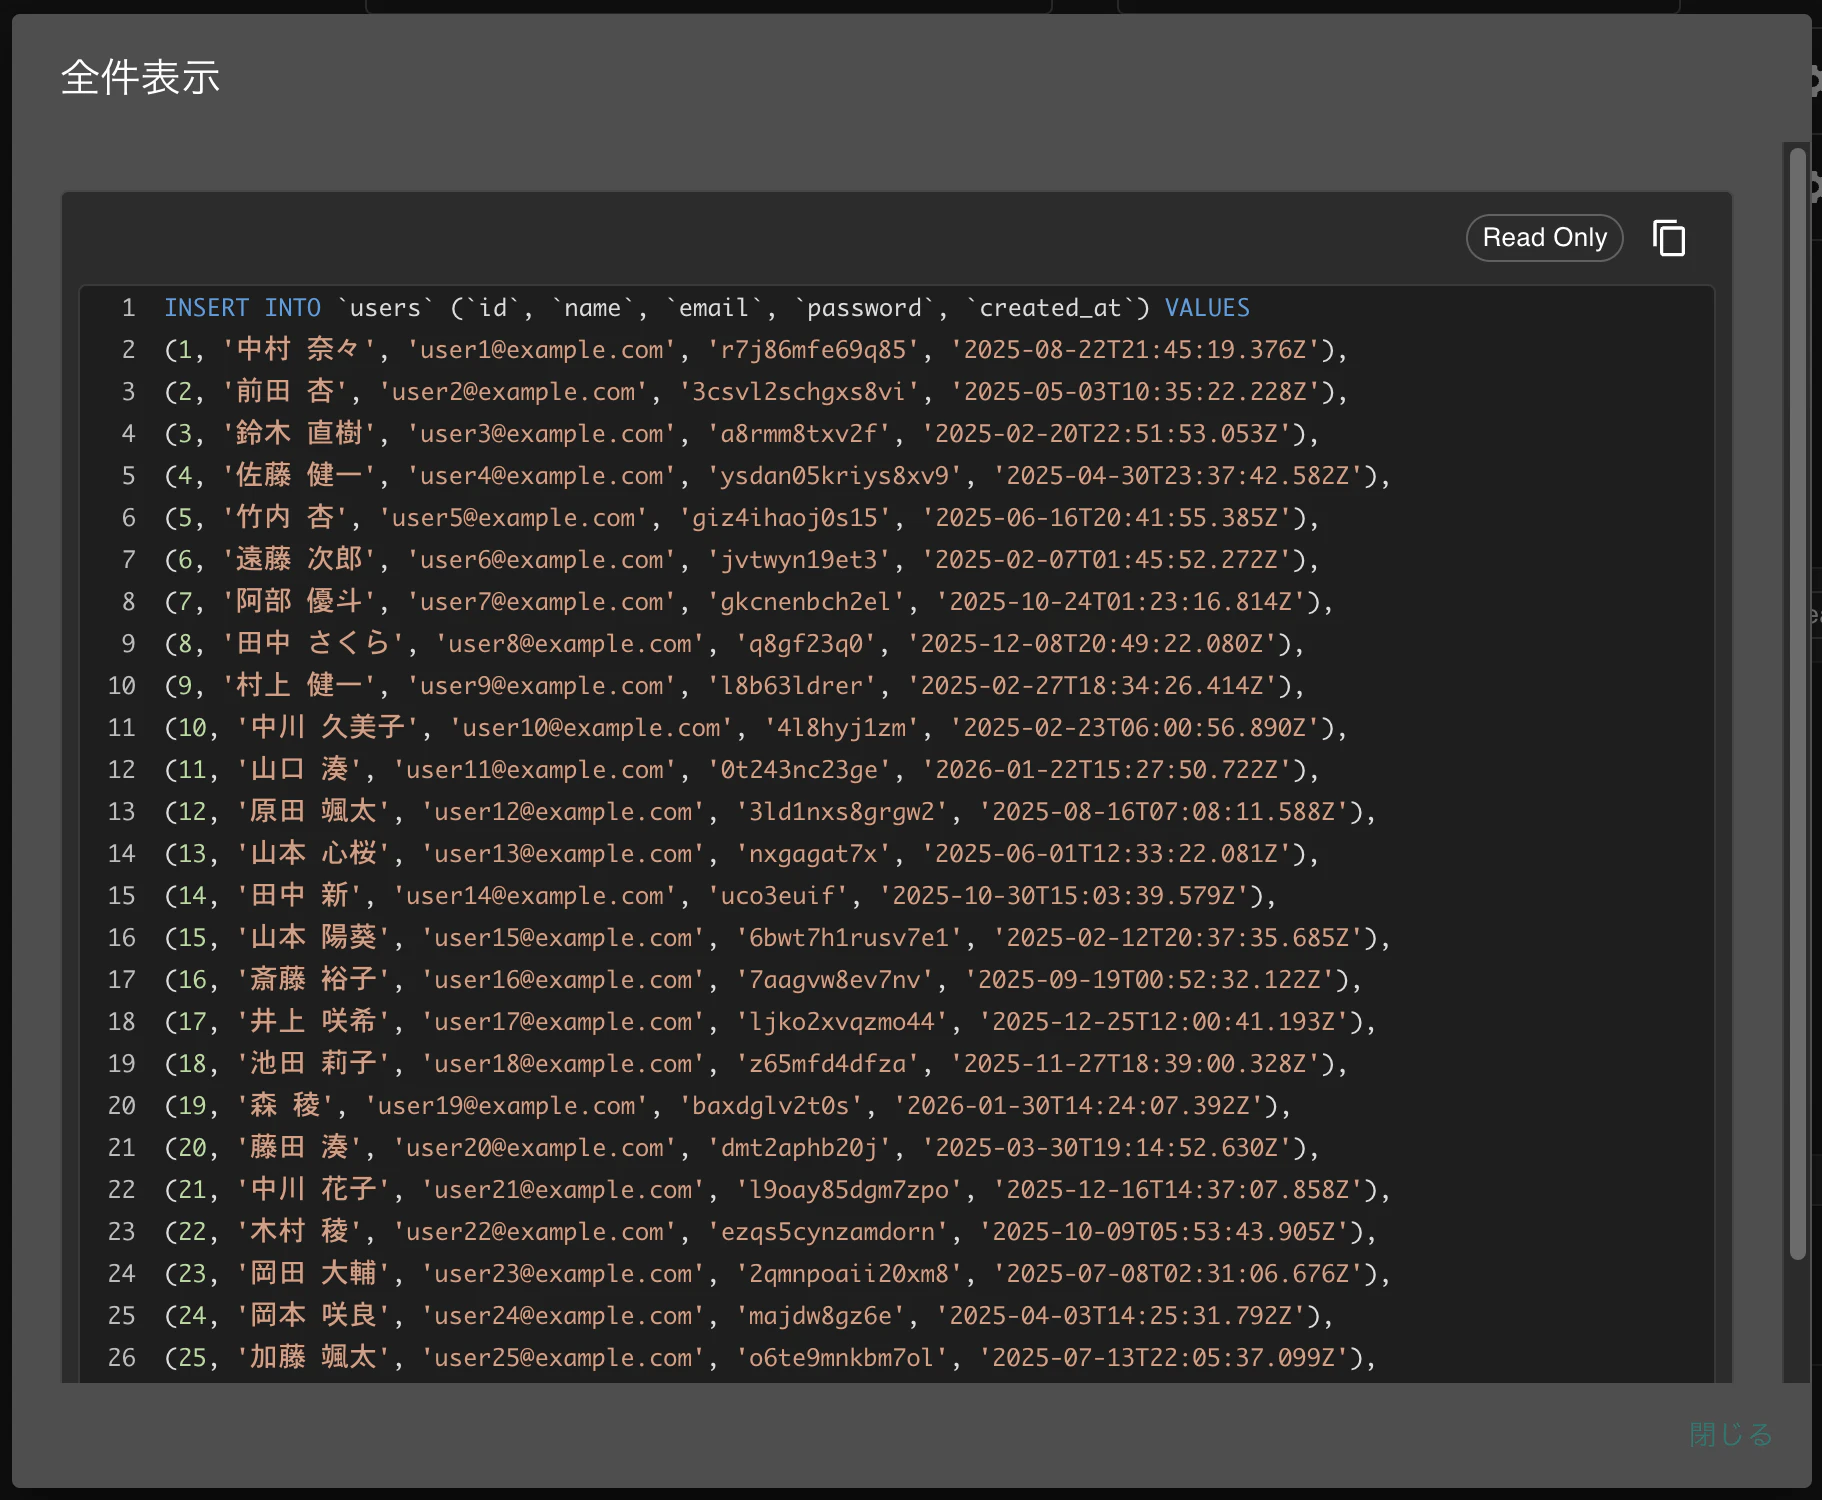Copy the SQL code with copy icon
Screen dimensions: 1822x1500
tap(1669, 238)
